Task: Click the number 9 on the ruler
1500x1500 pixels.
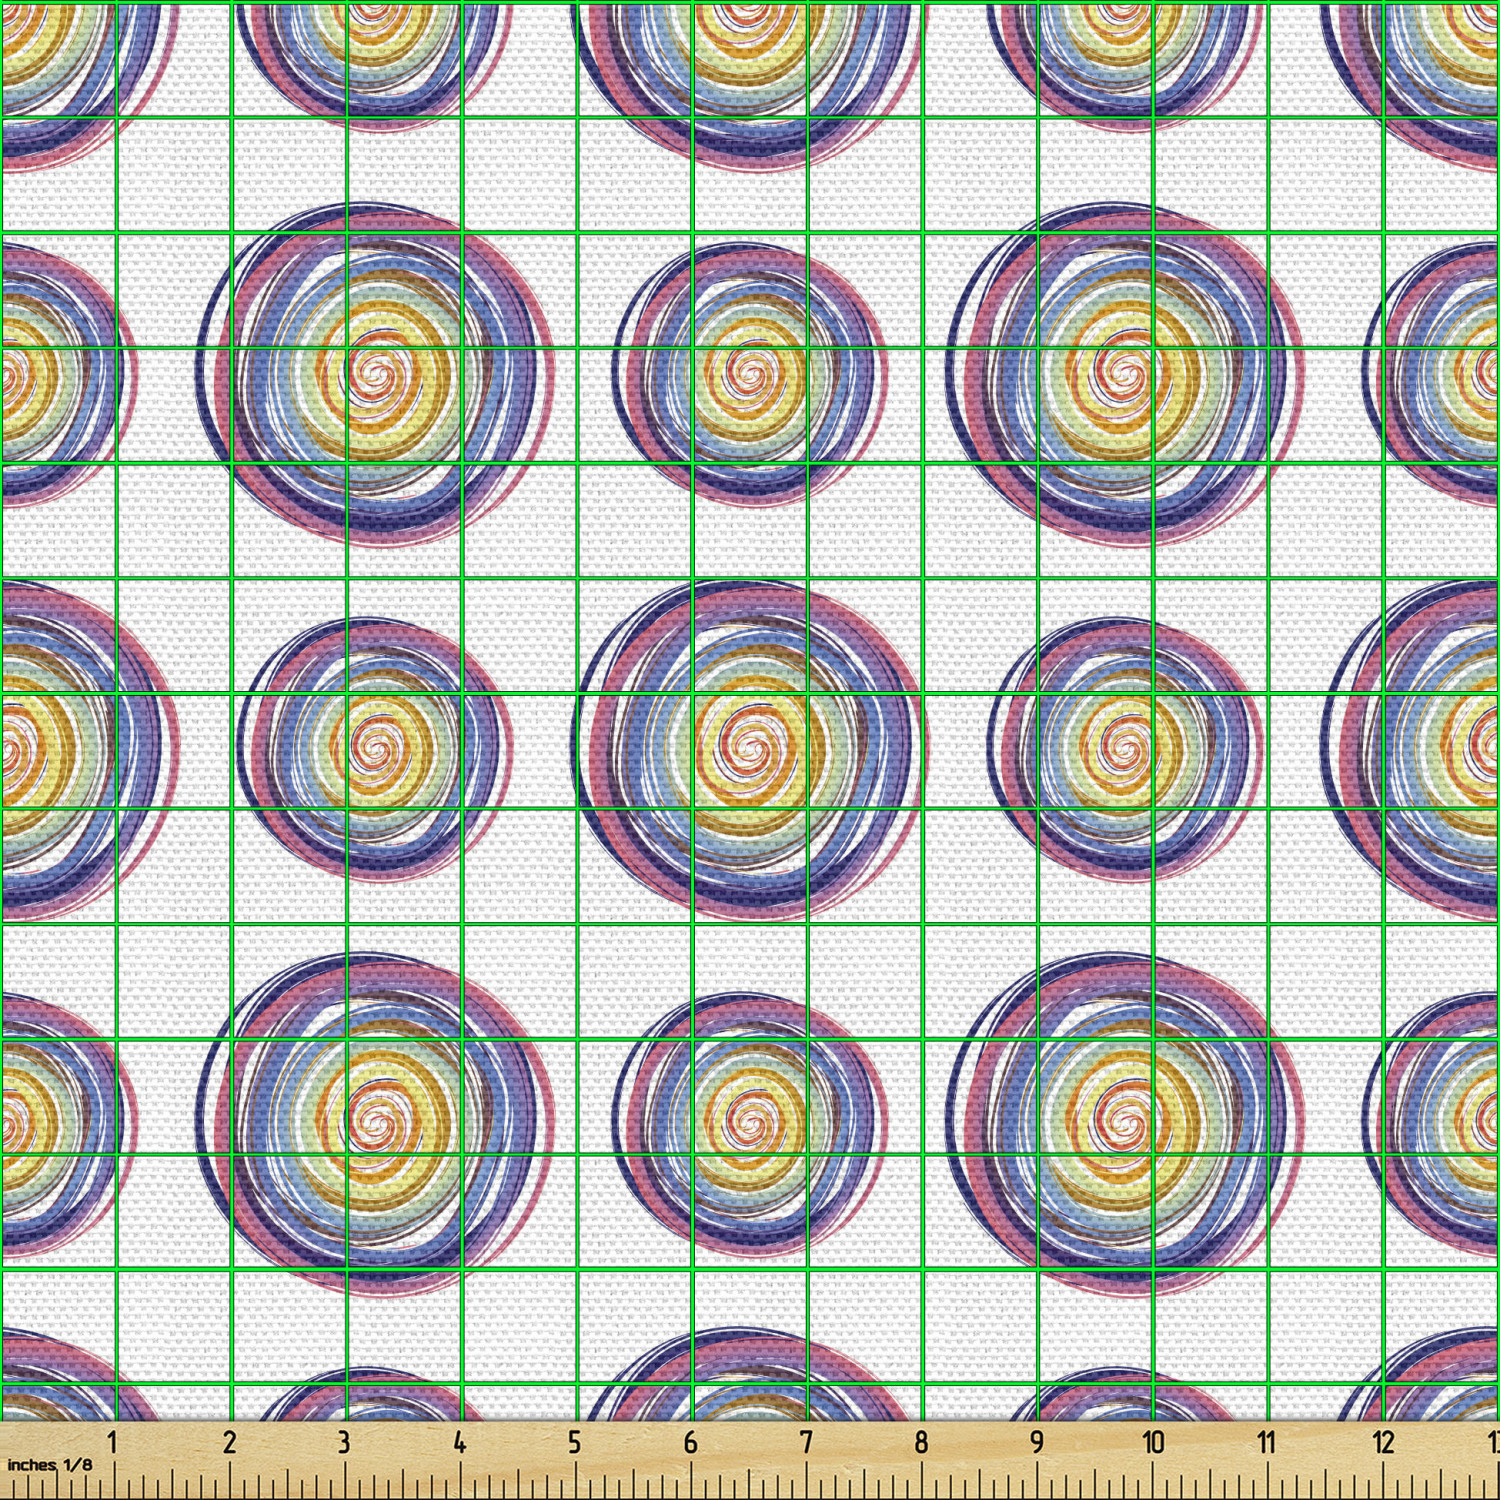Action: click(1037, 1442)
